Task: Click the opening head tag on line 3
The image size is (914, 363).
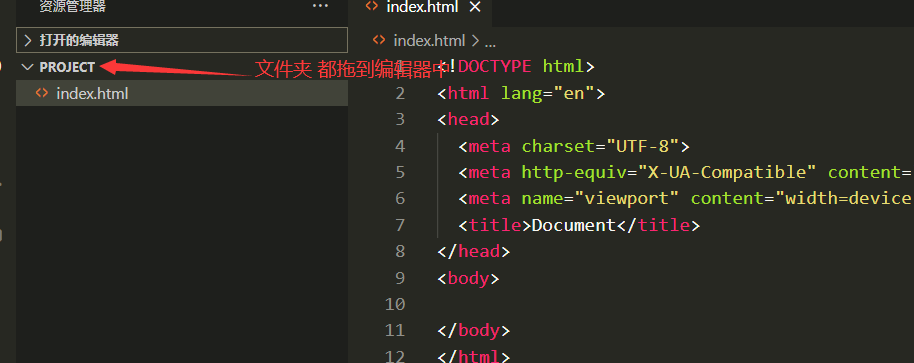Action: point(468,119)
